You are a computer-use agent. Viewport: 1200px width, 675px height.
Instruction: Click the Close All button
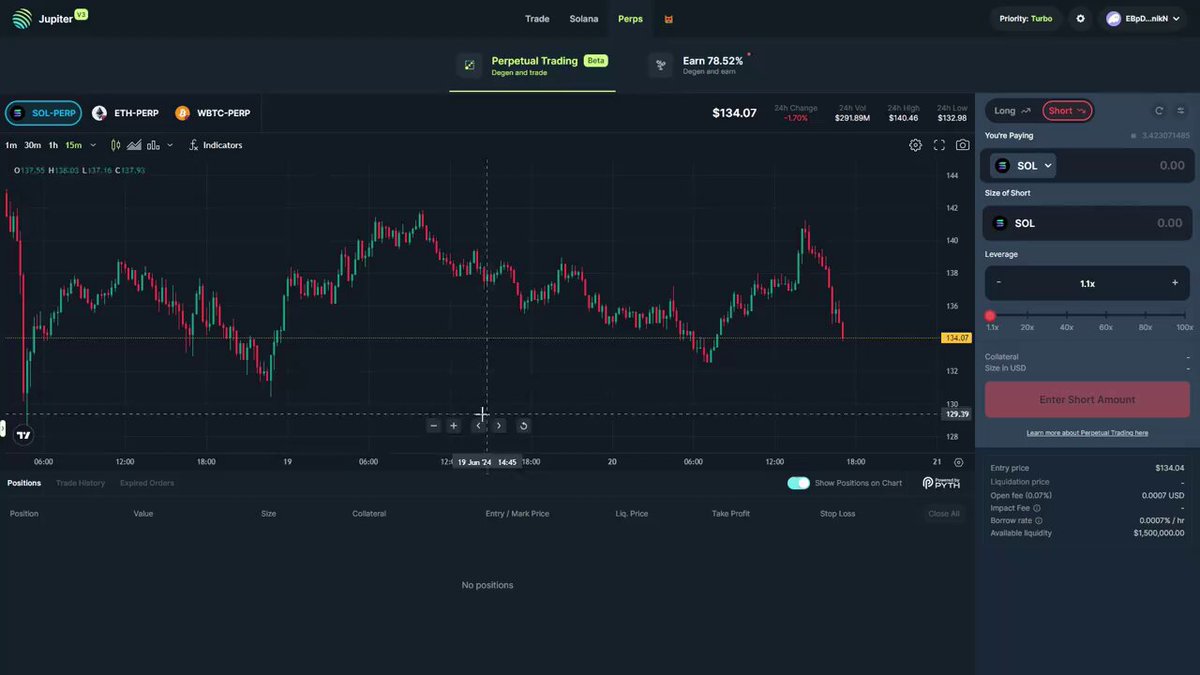(x=944, y=514)
